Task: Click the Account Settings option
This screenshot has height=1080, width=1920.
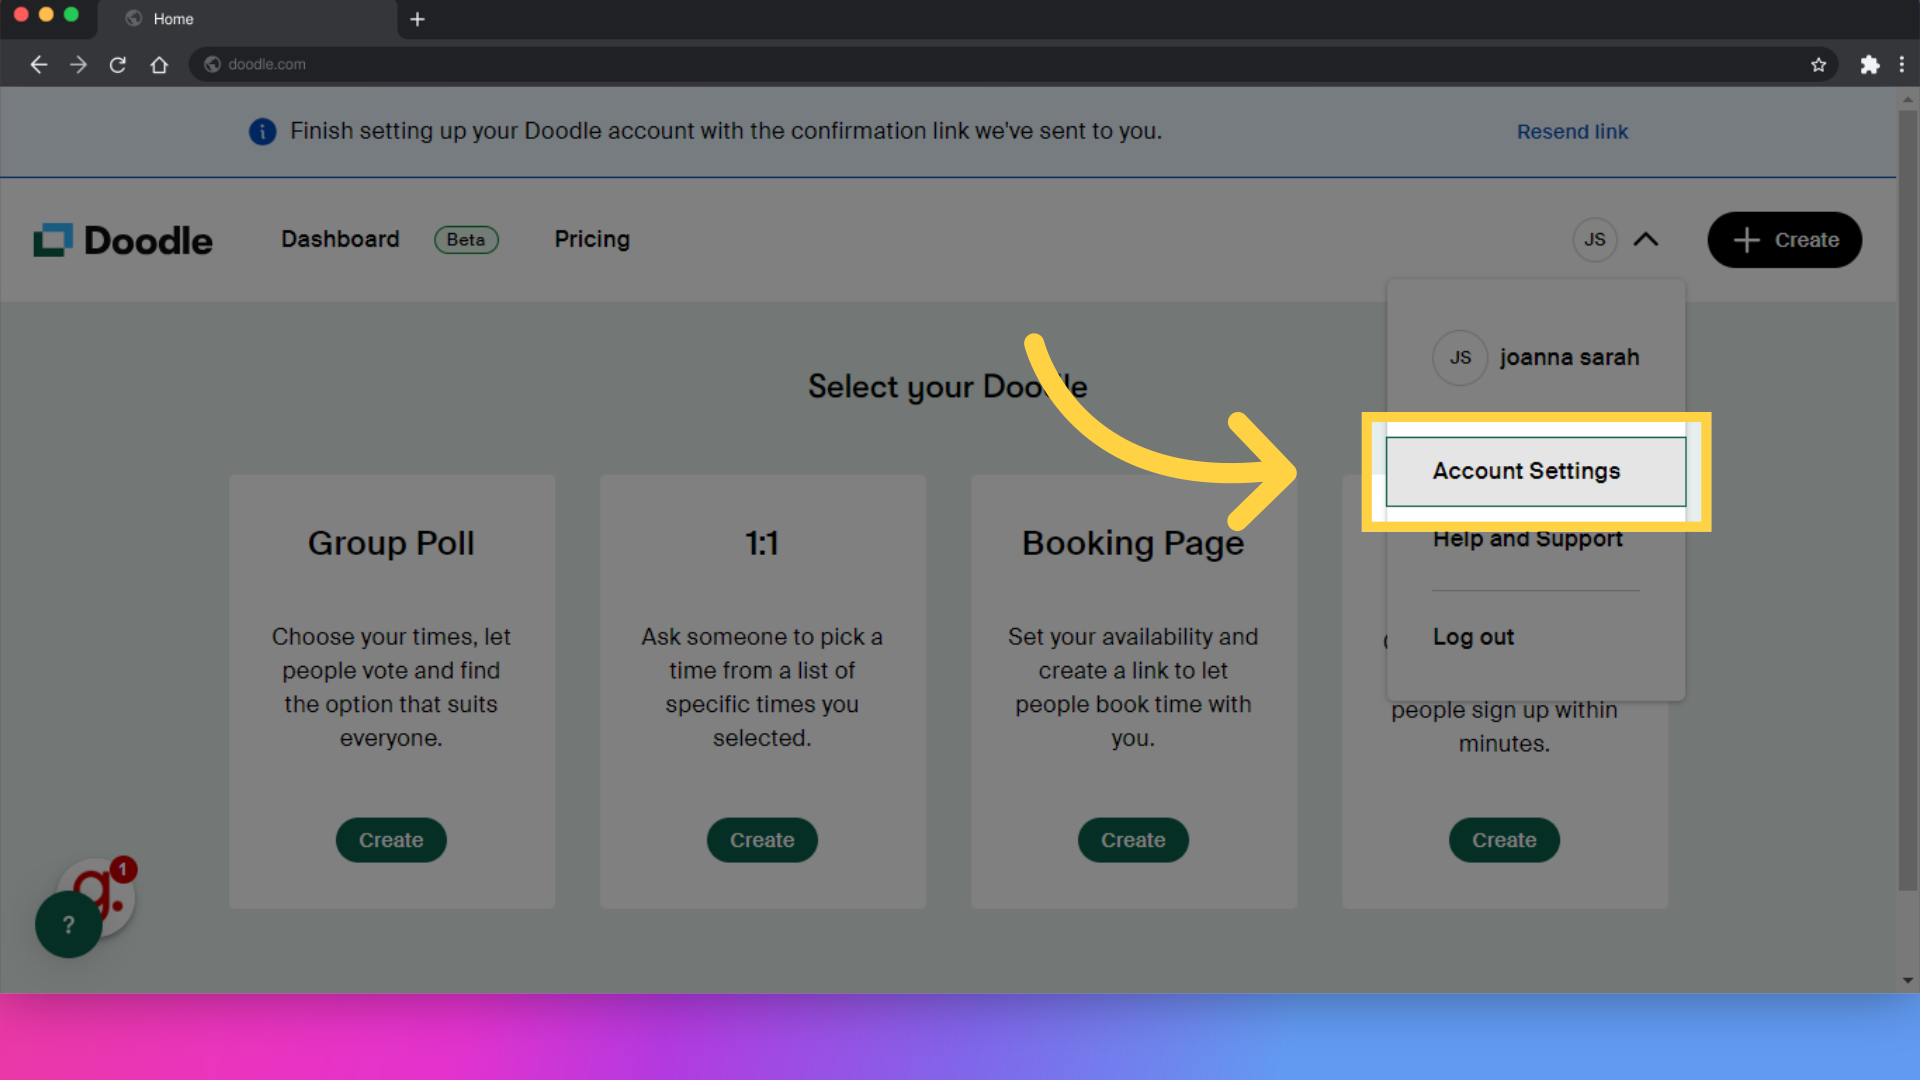Action: [1527, 471]
